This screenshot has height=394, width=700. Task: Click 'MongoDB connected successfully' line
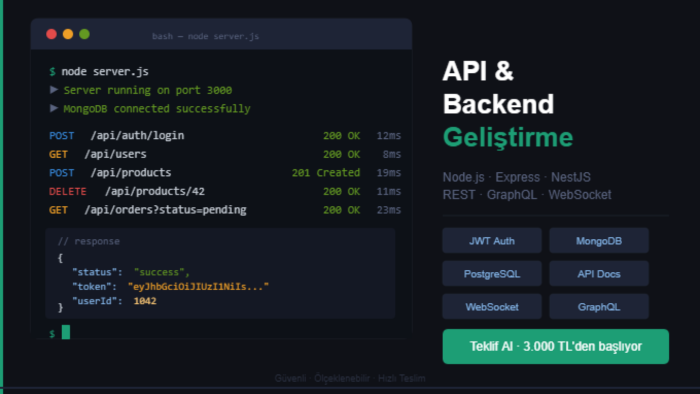click(157, 109)
